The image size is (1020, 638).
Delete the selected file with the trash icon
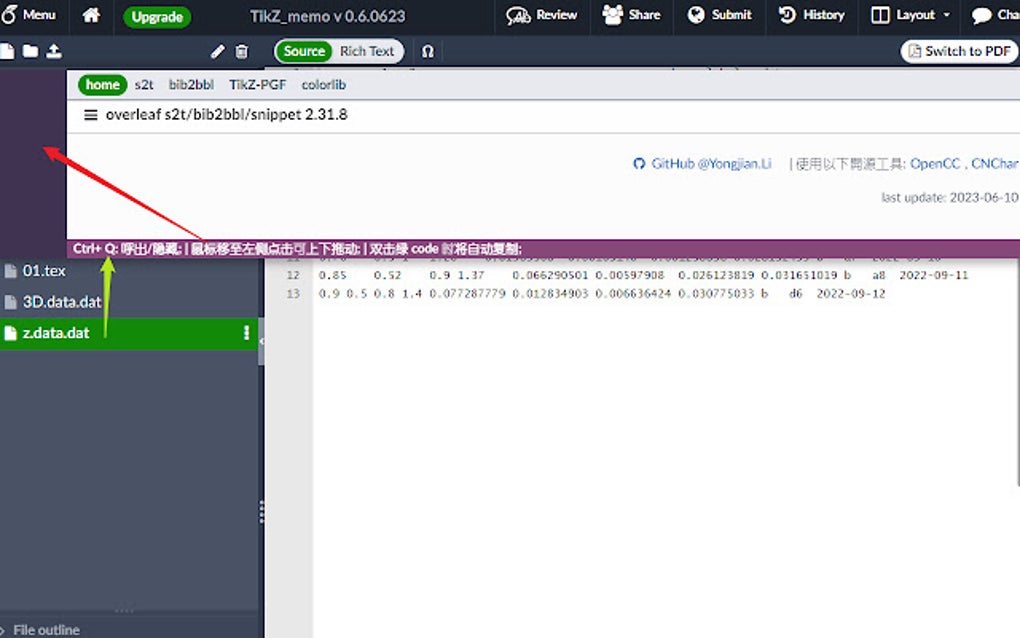pos(240,50)
